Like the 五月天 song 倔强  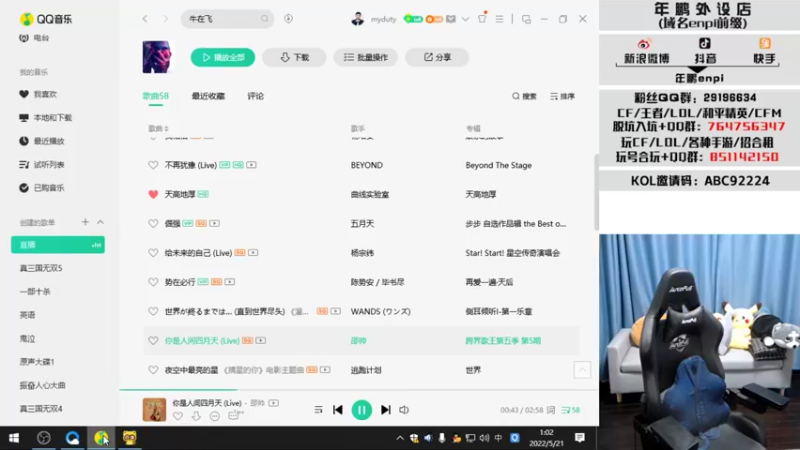coord(153,223)
